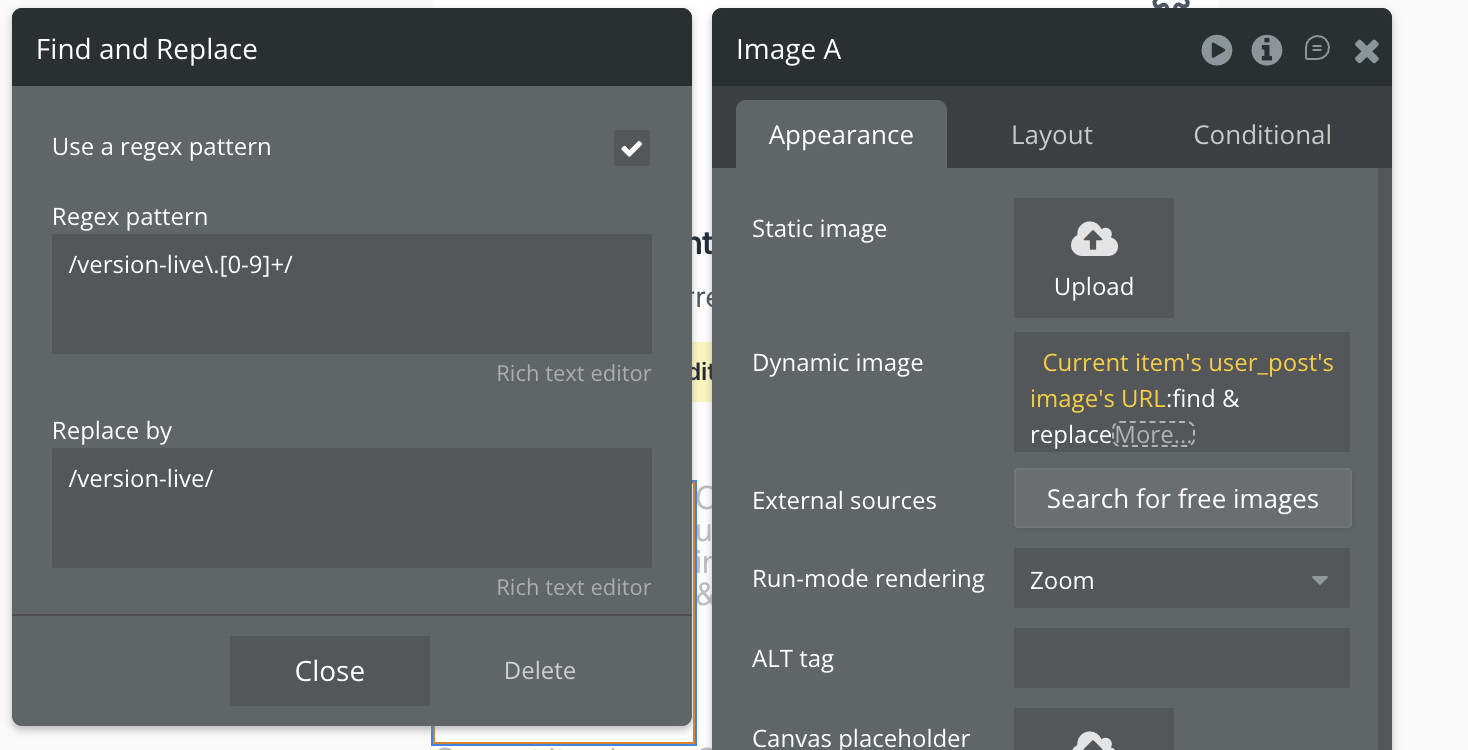Screen dimensions: 1468x750
Task: Switch to the Layout tab
Action: click(x=1051, y=135)
